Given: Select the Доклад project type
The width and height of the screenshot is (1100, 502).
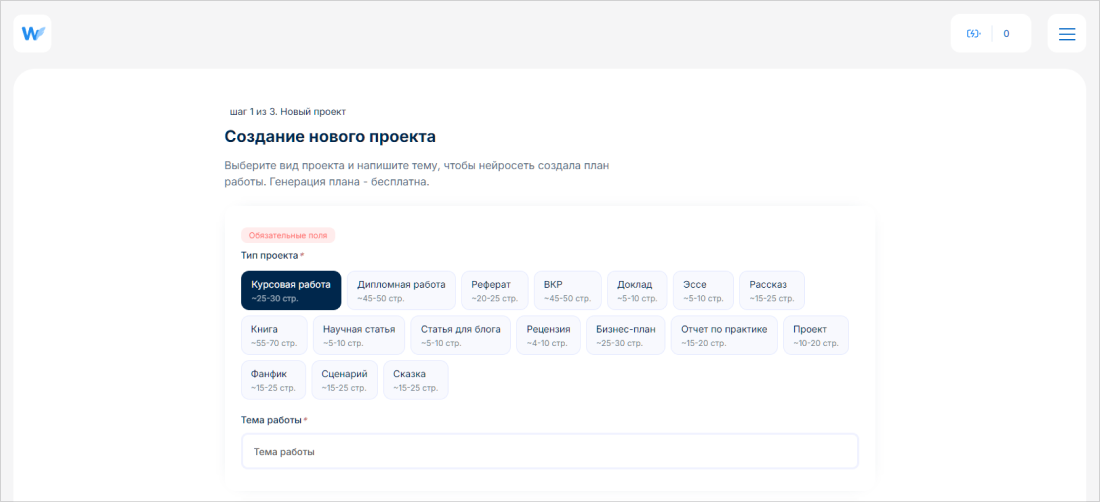Looking at the screenshot, I should click(x=636, y=290).
